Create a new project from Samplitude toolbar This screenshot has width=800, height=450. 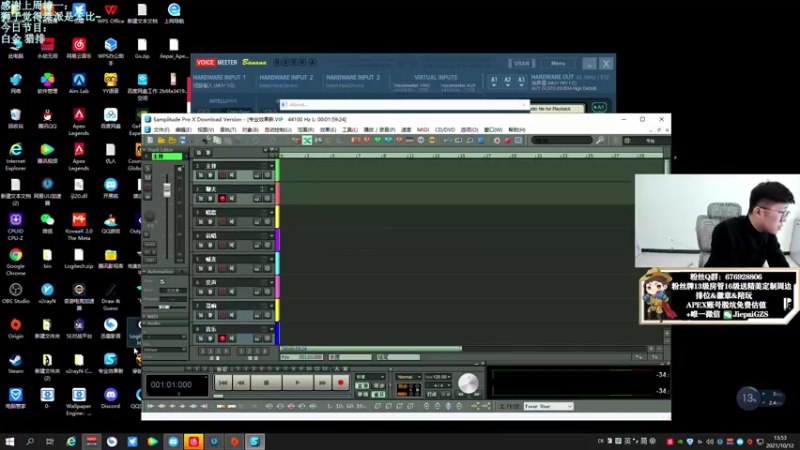pyautogui.click(x=150, y=140)
